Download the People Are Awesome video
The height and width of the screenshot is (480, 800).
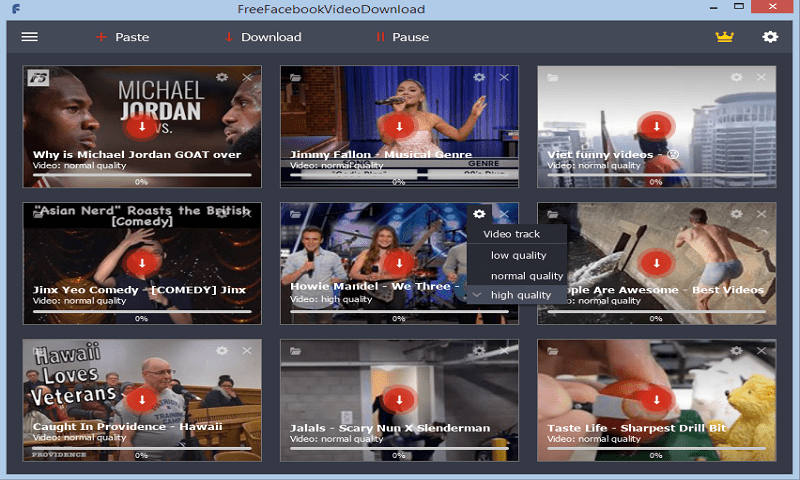coord(656,263)
